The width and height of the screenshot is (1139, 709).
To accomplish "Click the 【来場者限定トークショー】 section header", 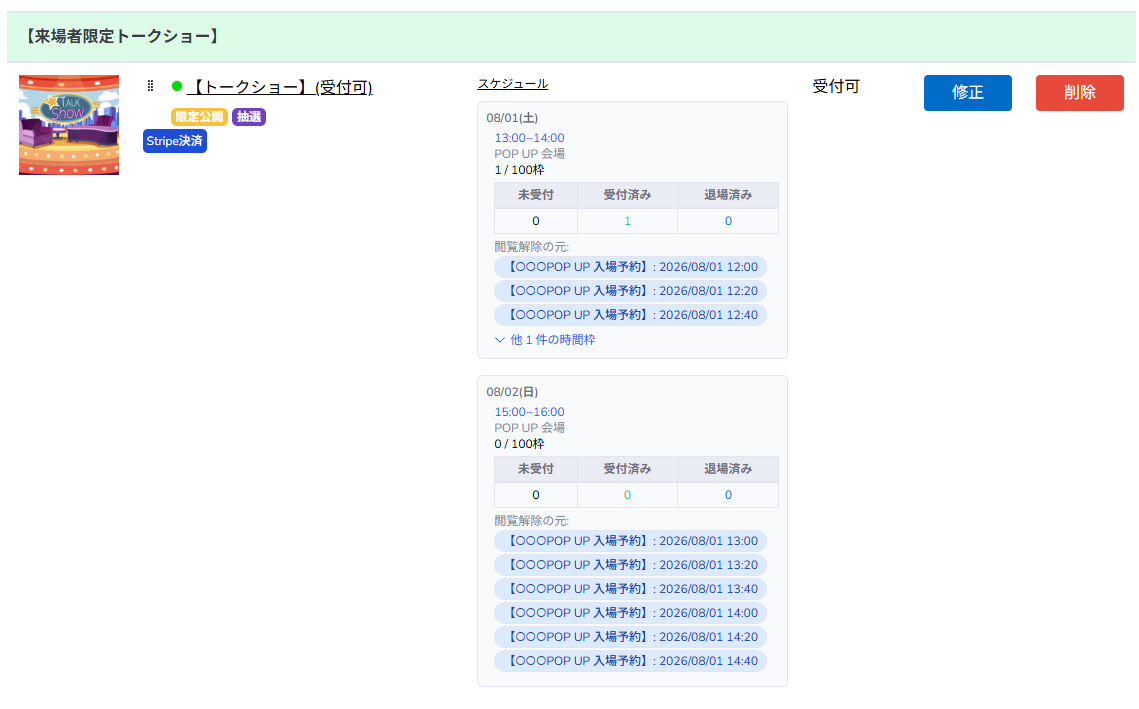I will coord(571,36).
